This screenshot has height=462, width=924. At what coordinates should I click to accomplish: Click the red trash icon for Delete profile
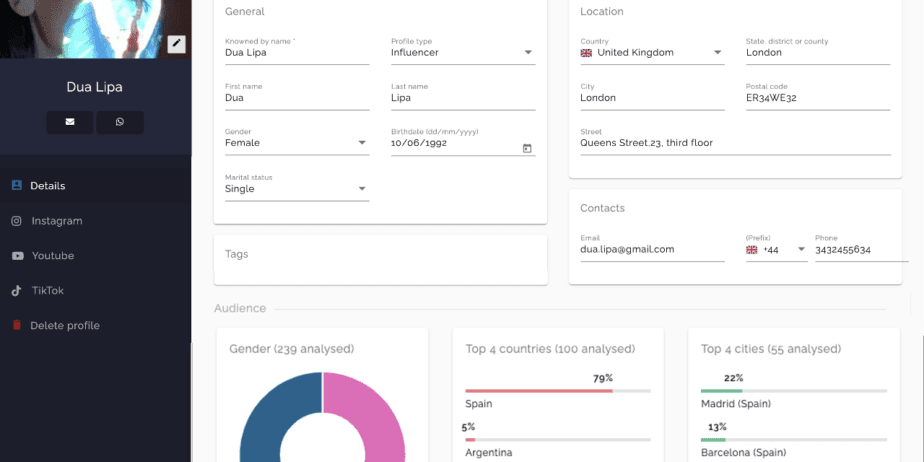click(x=16, y=325)
